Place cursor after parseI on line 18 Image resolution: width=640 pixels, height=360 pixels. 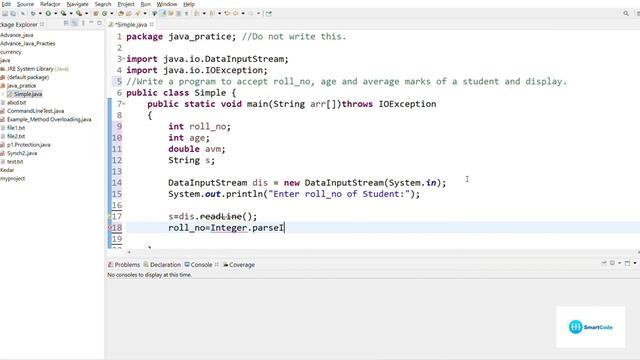coord(284,228)
